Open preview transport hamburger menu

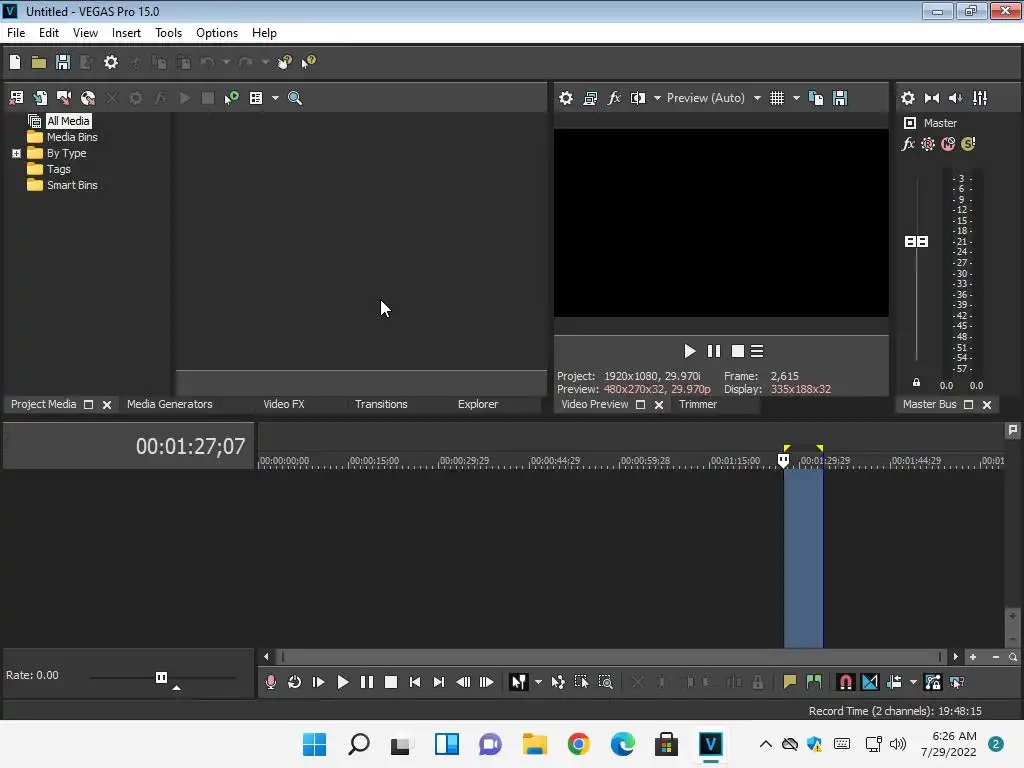(757, 351)
